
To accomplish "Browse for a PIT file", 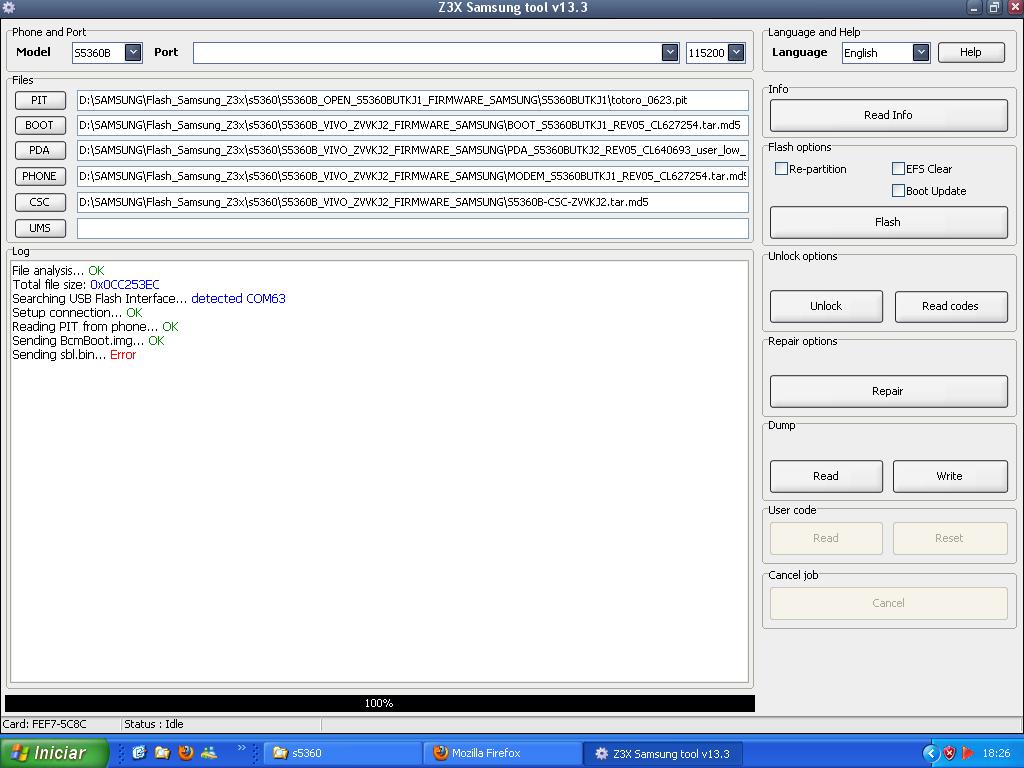I will [x=40, y=100].
